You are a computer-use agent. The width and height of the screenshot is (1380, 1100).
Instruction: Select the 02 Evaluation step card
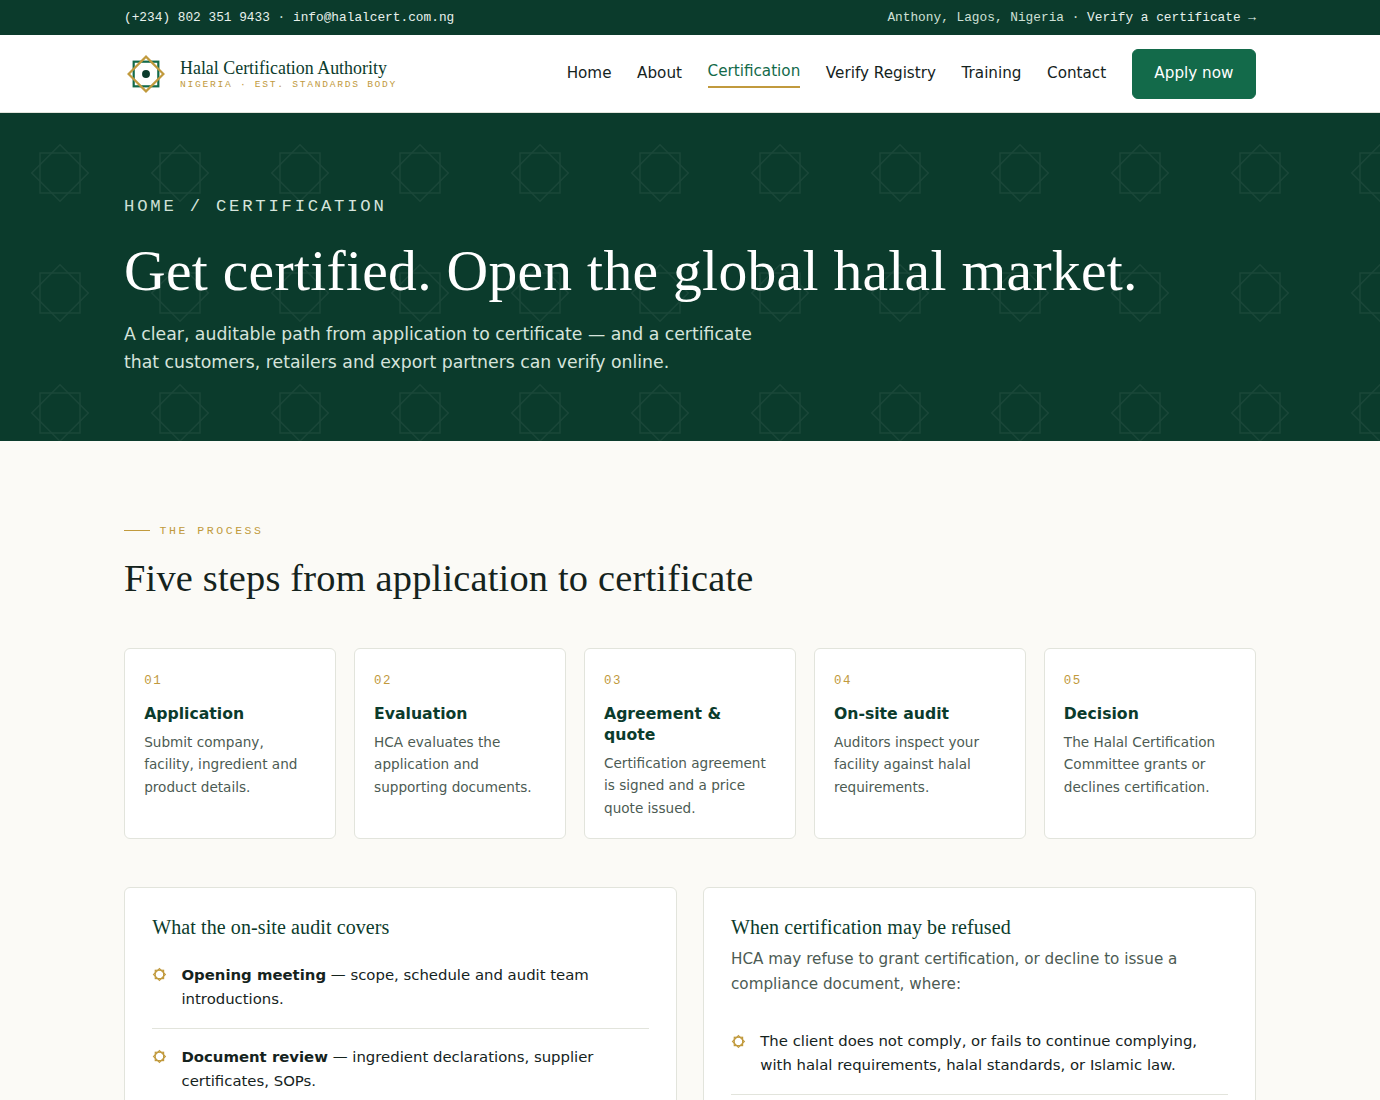point(460,743)
